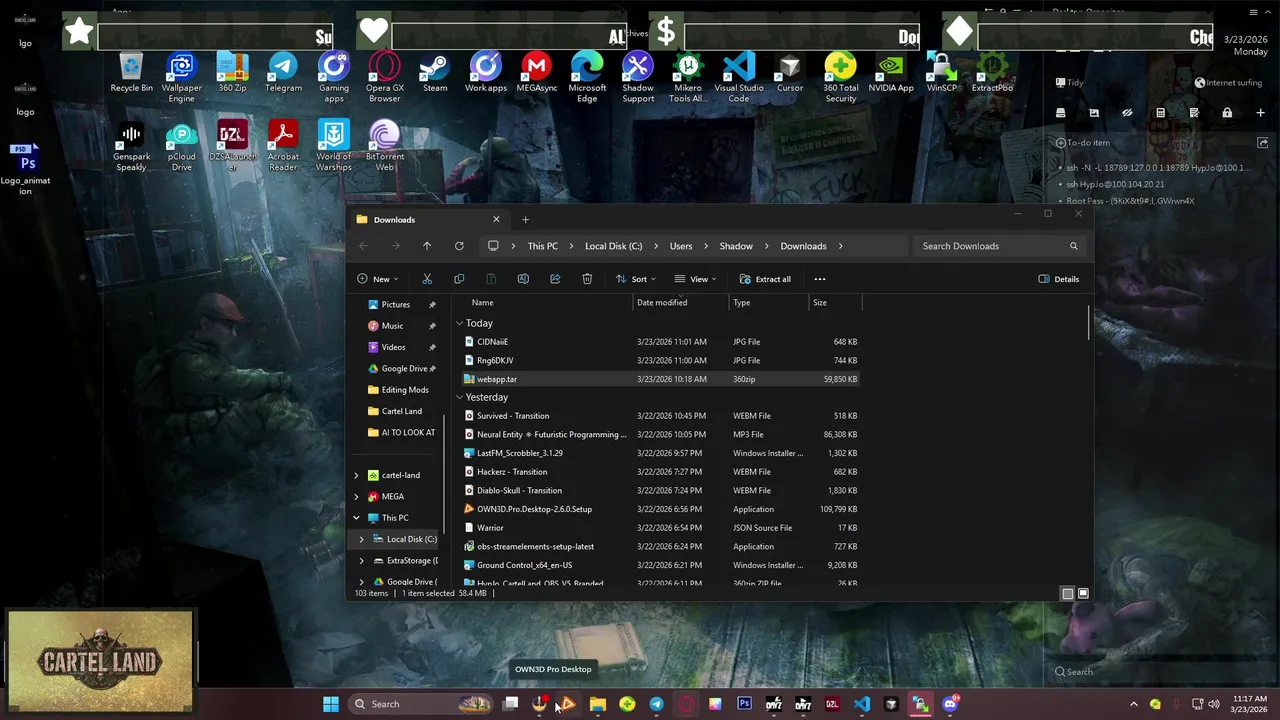The image size is (1280, 720).
Task: Open Discord from the taskbar
Action: click(950, 704)
